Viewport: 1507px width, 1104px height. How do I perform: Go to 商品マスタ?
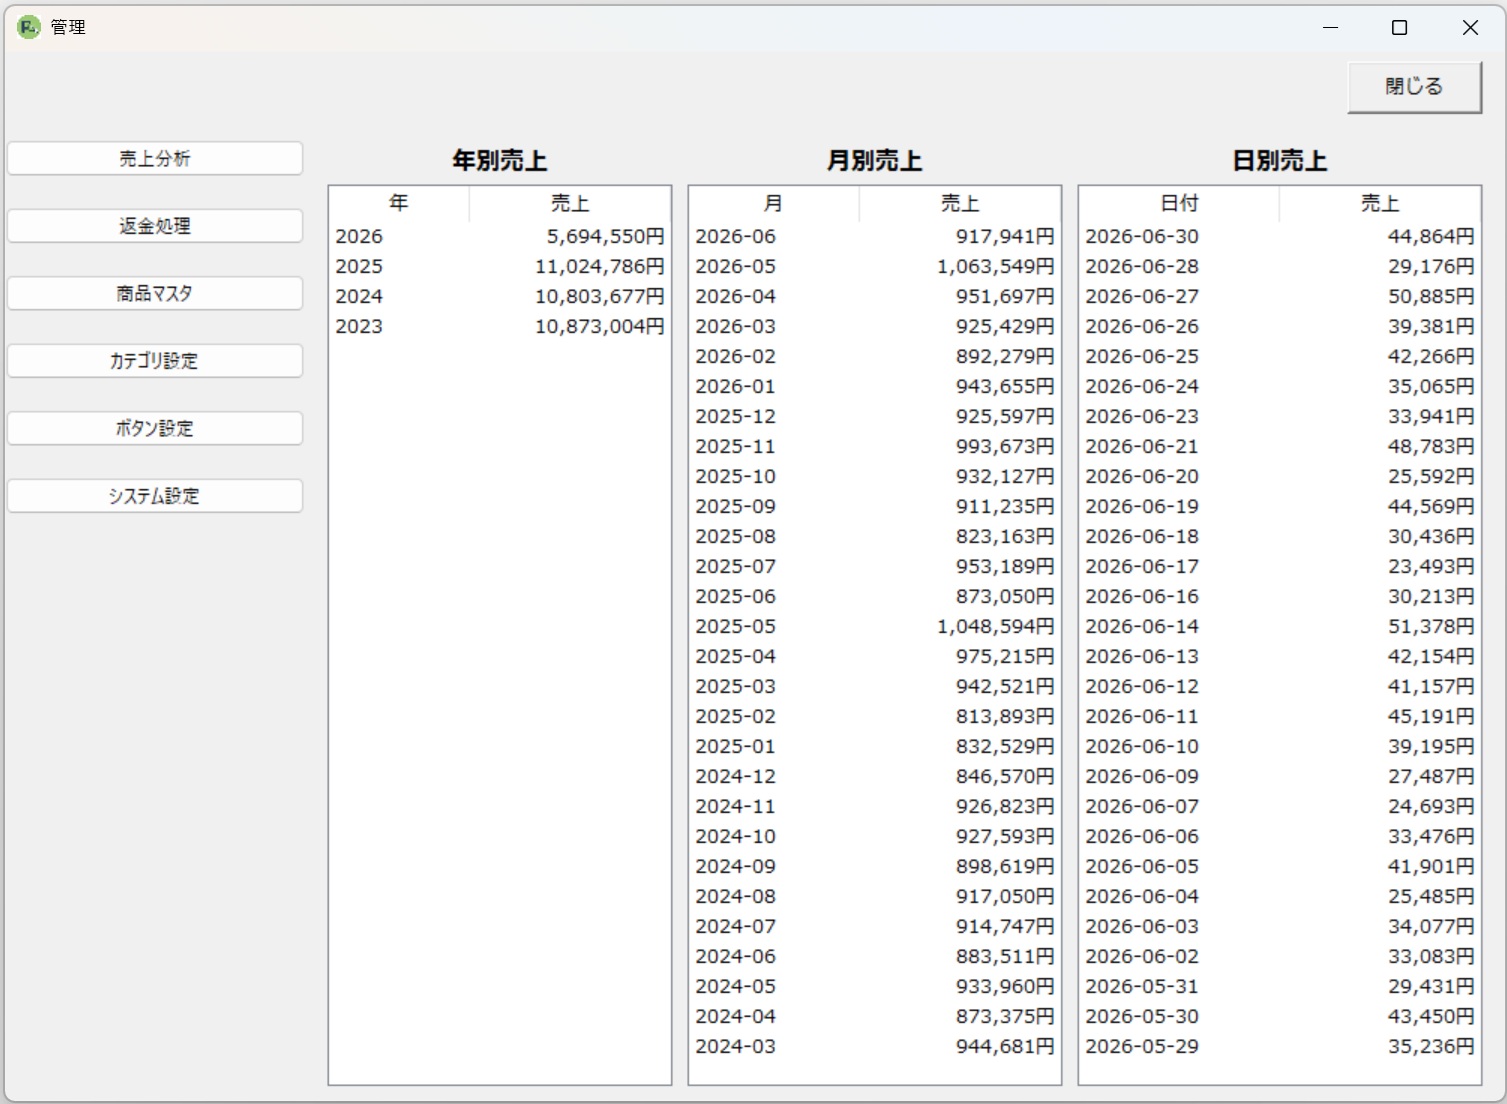coord(155,294)
